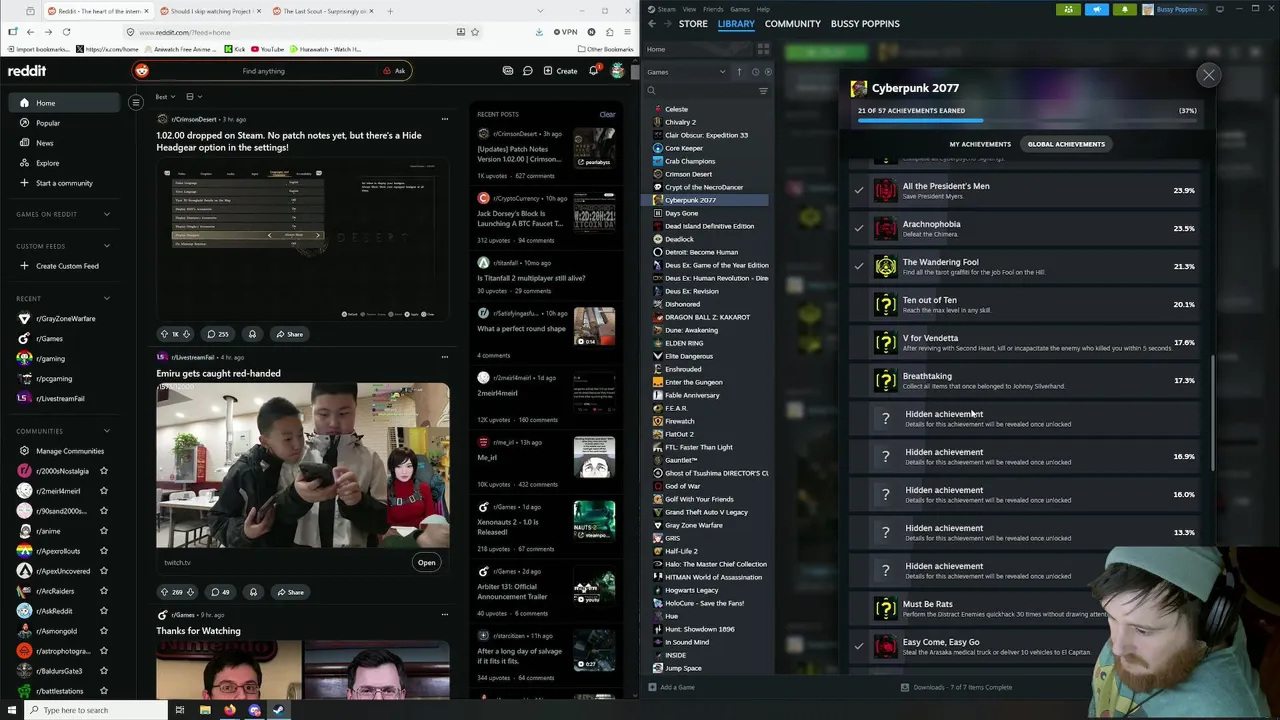Open Steam Friends menu
Viewport: 1280px width, 720px height.
click(x=713, y=9)
